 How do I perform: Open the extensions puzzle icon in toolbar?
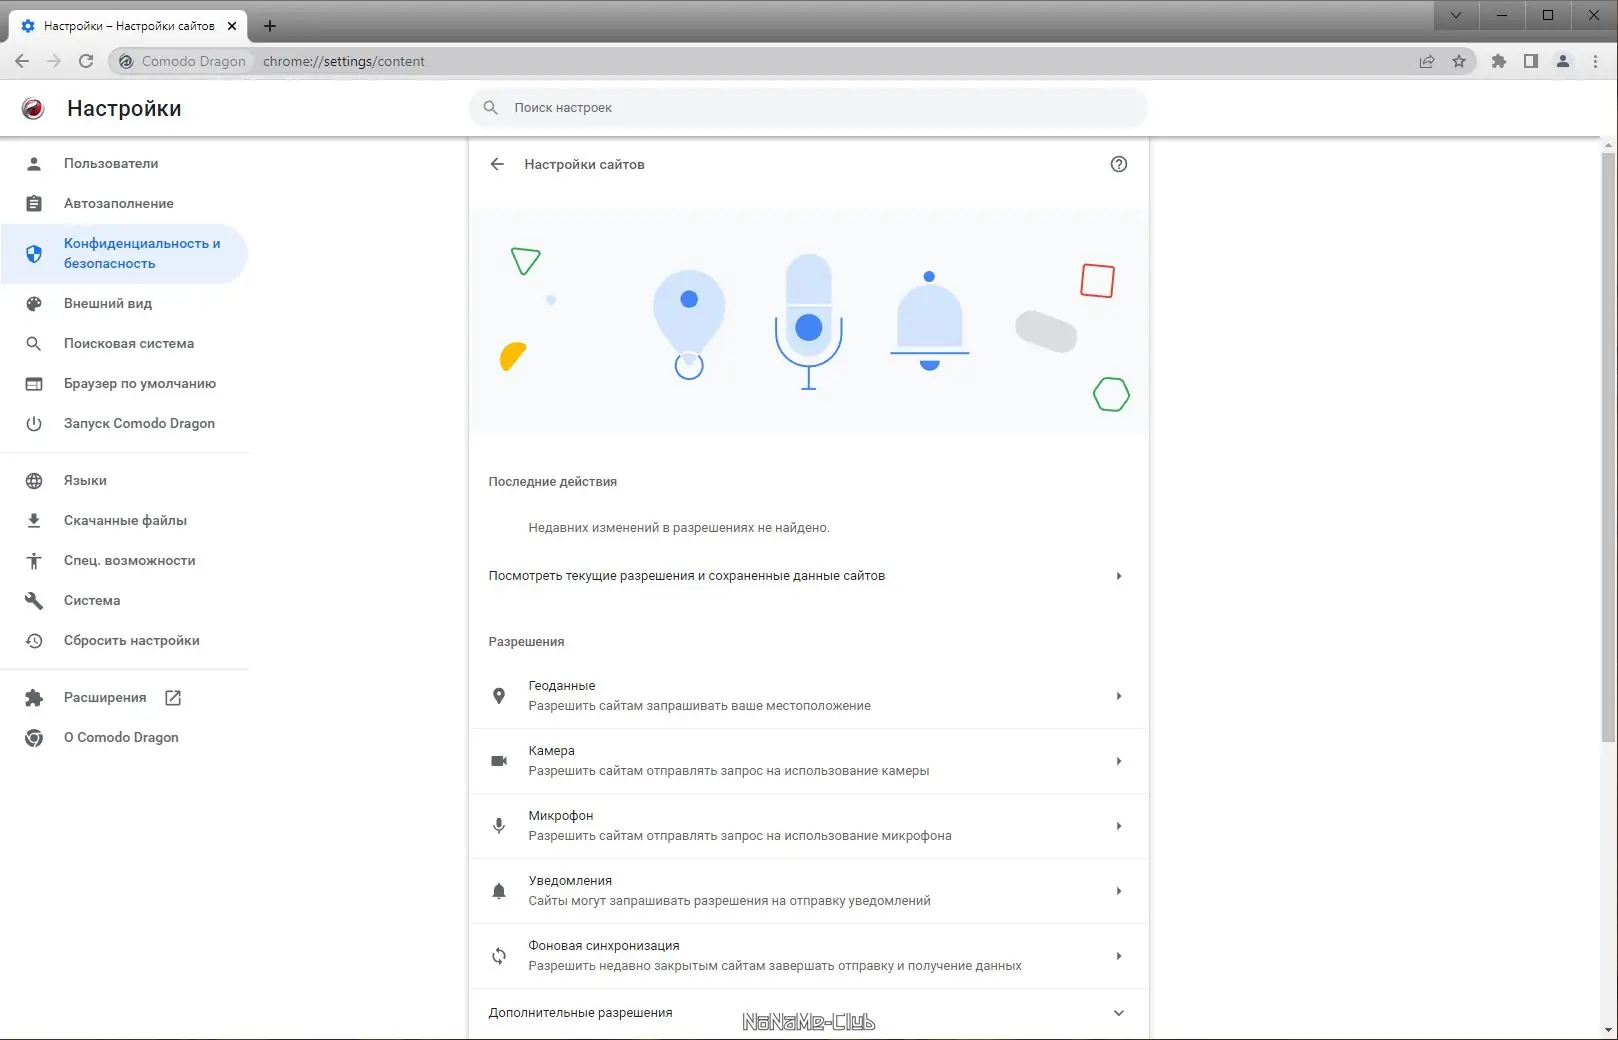click(1498, 61)
